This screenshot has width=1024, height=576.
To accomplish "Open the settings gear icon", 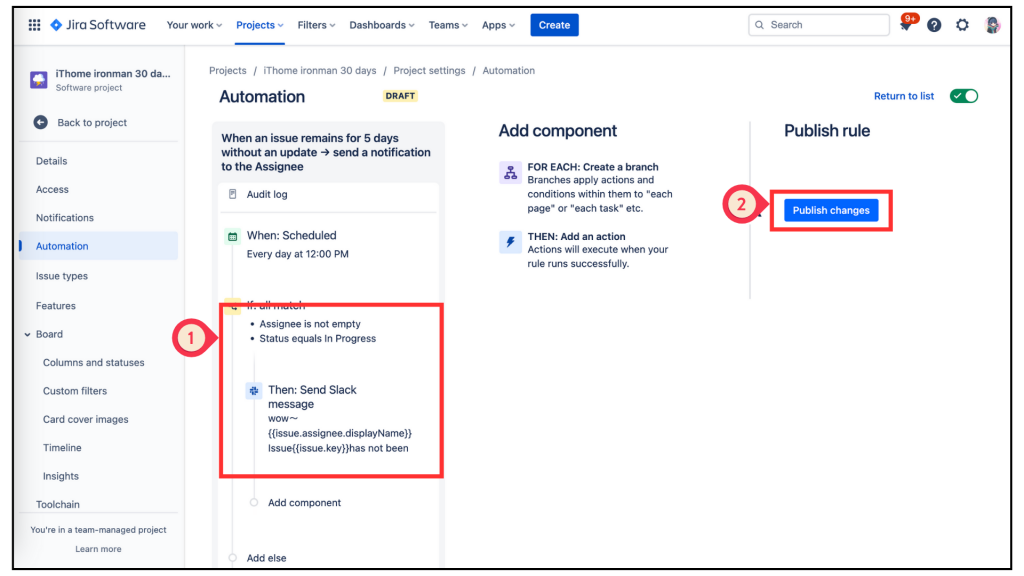I will [963, 25].
